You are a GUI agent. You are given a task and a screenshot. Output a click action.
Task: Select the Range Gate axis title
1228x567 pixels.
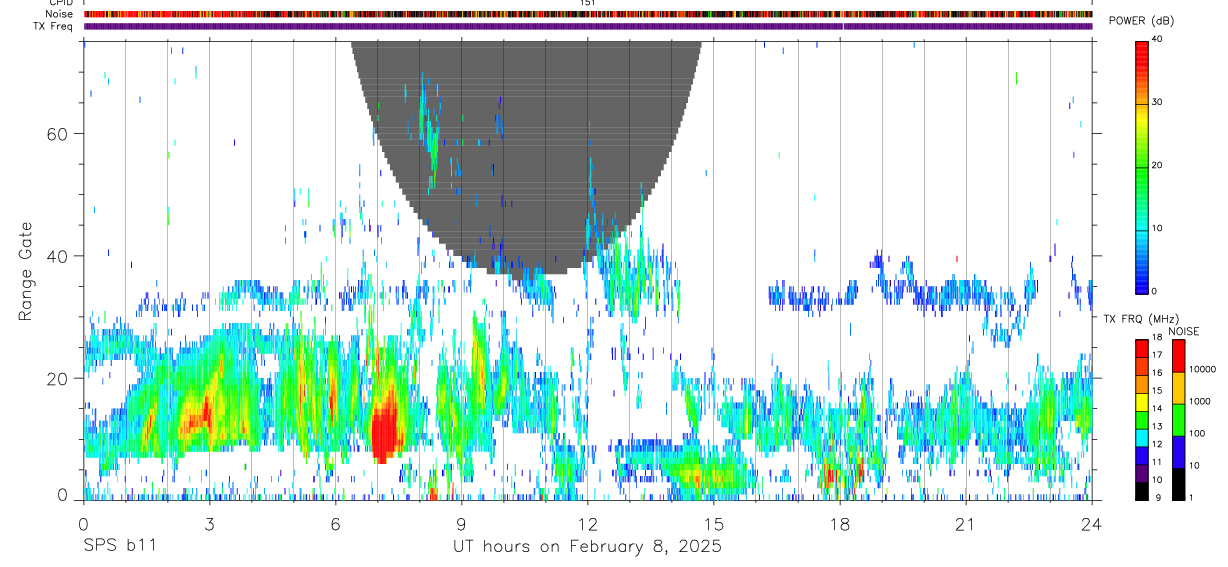pos(26,271)
